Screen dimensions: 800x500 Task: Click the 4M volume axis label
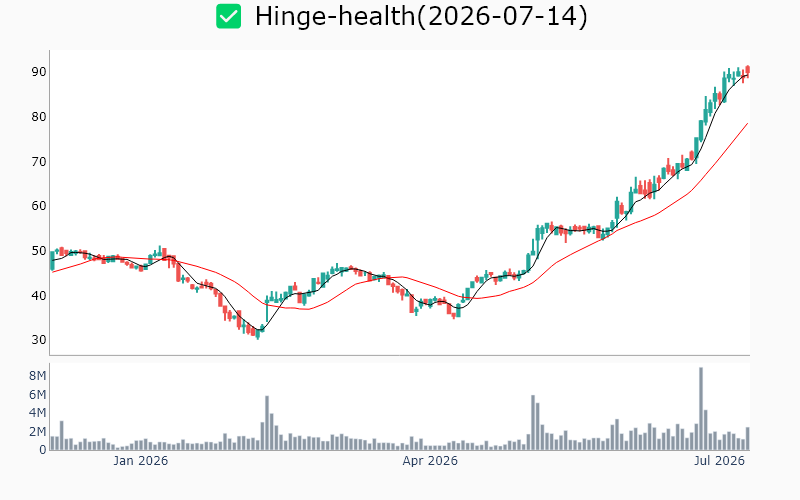(37, 412)
